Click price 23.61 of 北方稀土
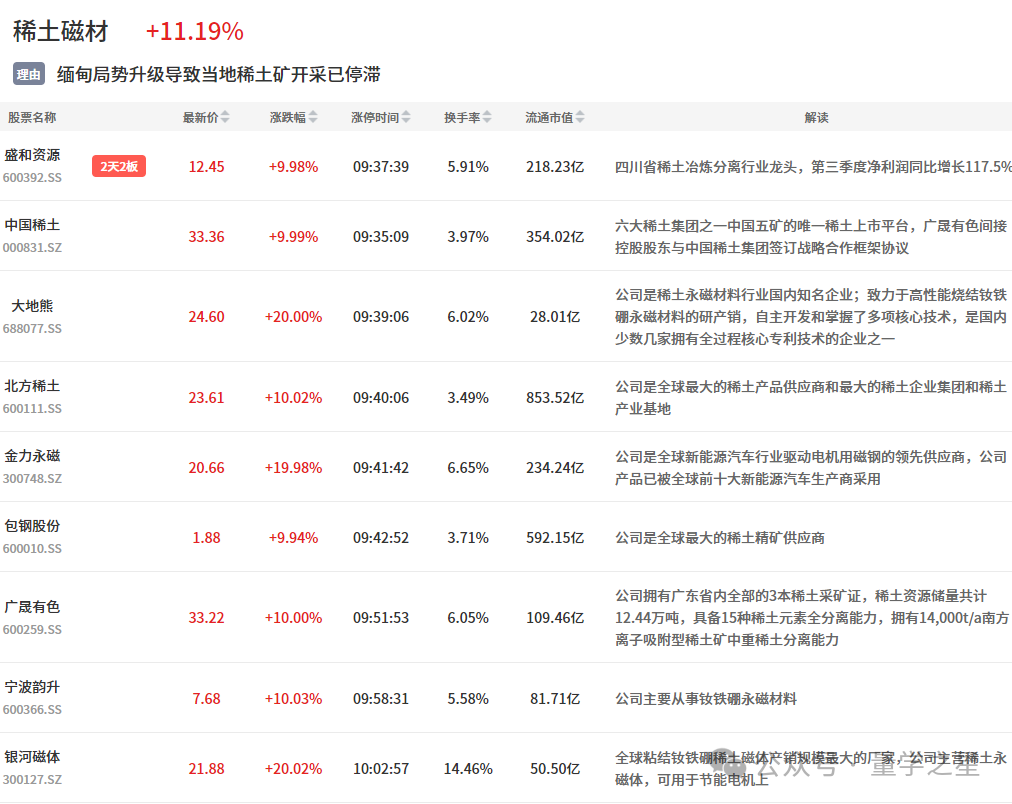 [207, 397]
